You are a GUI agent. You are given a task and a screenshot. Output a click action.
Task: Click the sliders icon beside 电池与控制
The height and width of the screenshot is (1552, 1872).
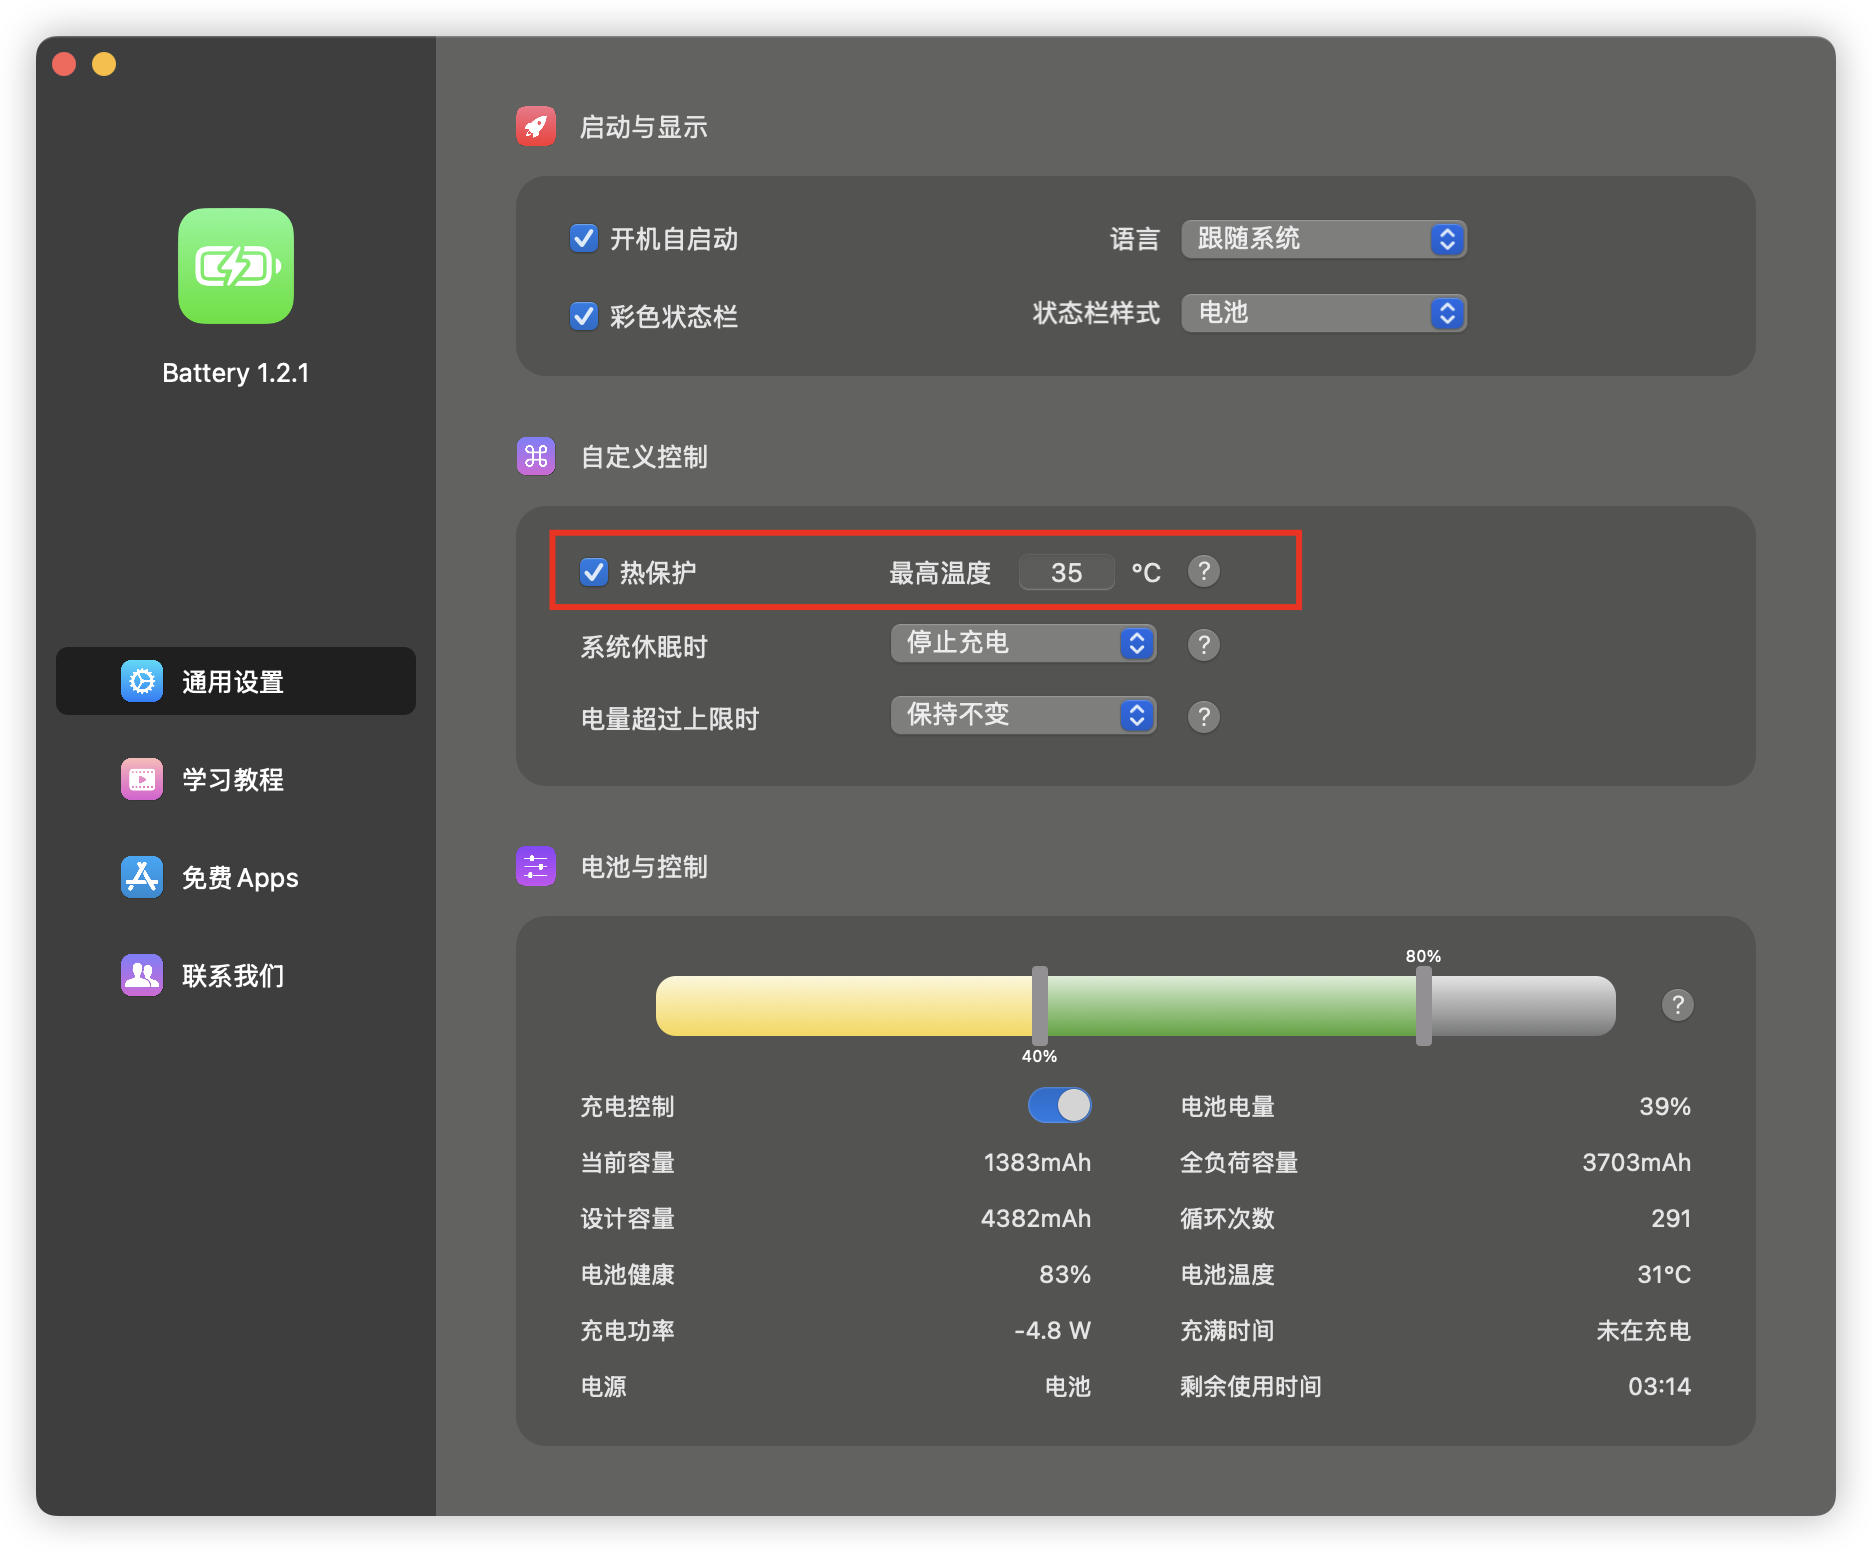pyautogui.click(x=536, y=867)
